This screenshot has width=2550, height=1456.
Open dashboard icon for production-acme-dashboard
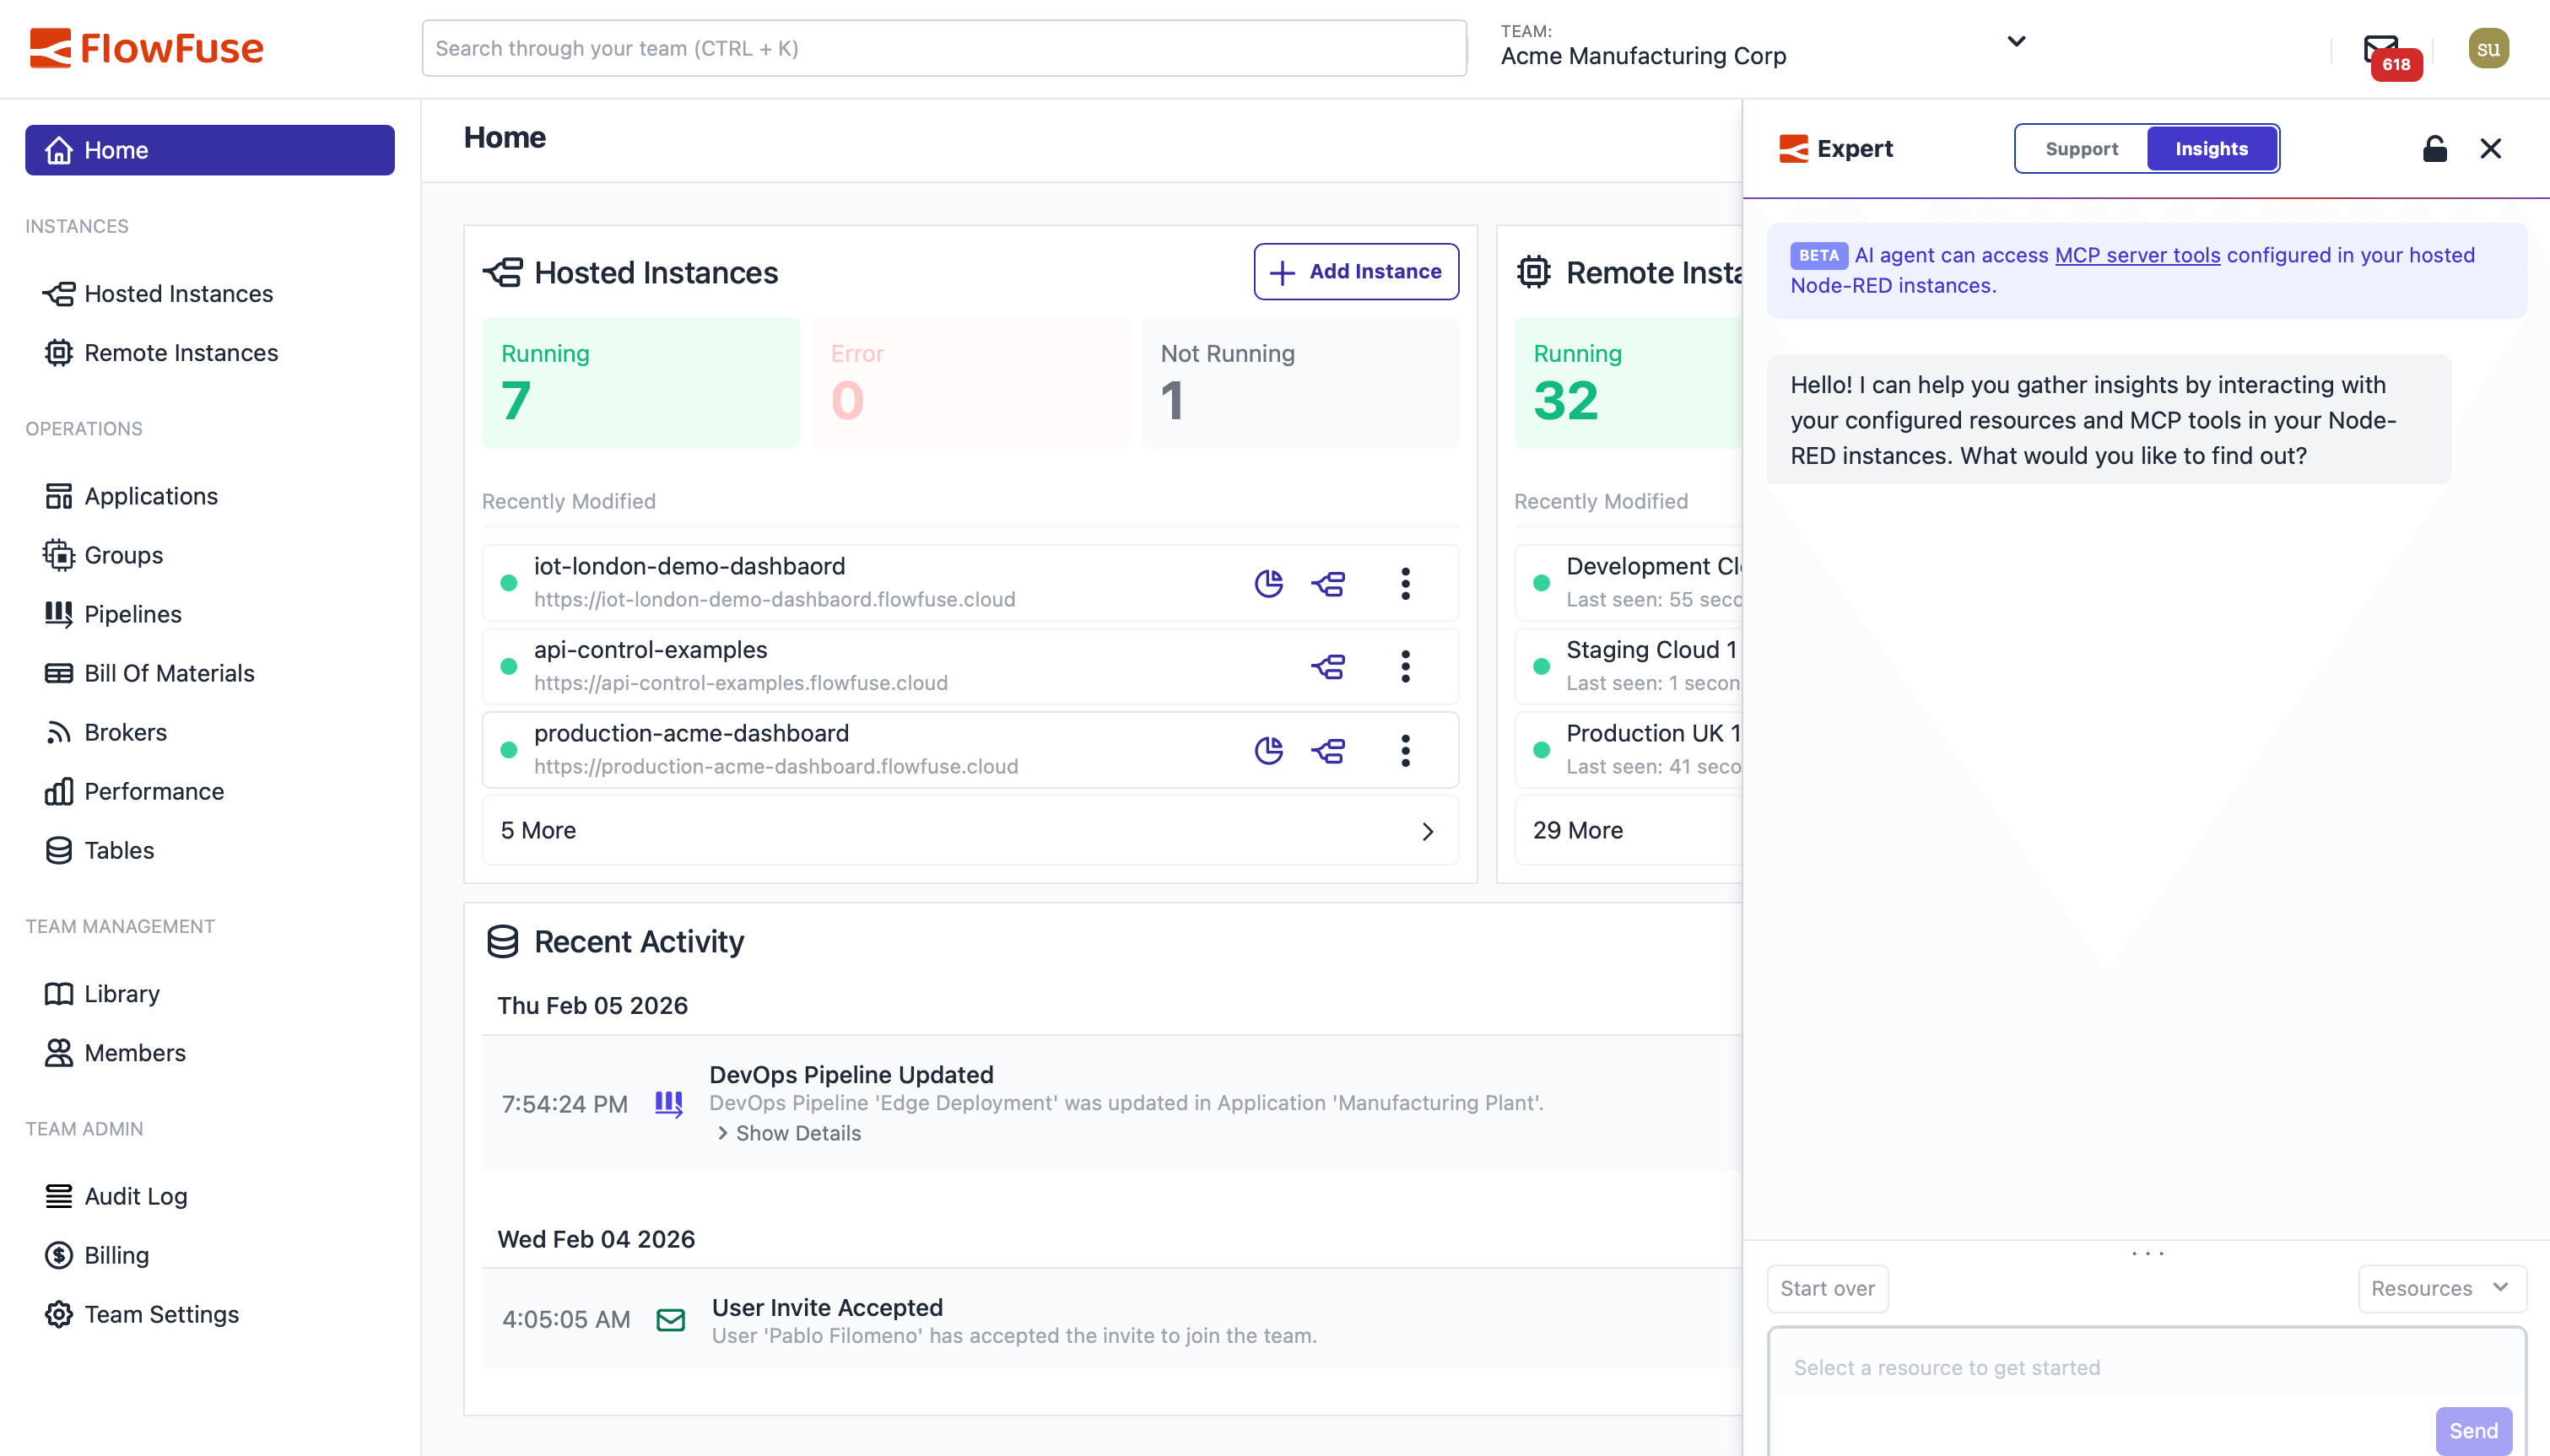pos(1268,750)
